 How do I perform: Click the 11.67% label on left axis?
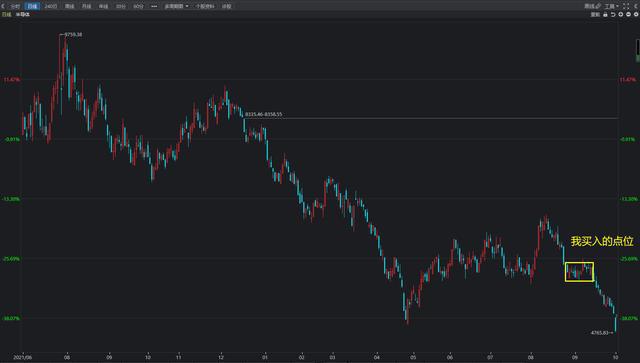[x=11, y=80]
